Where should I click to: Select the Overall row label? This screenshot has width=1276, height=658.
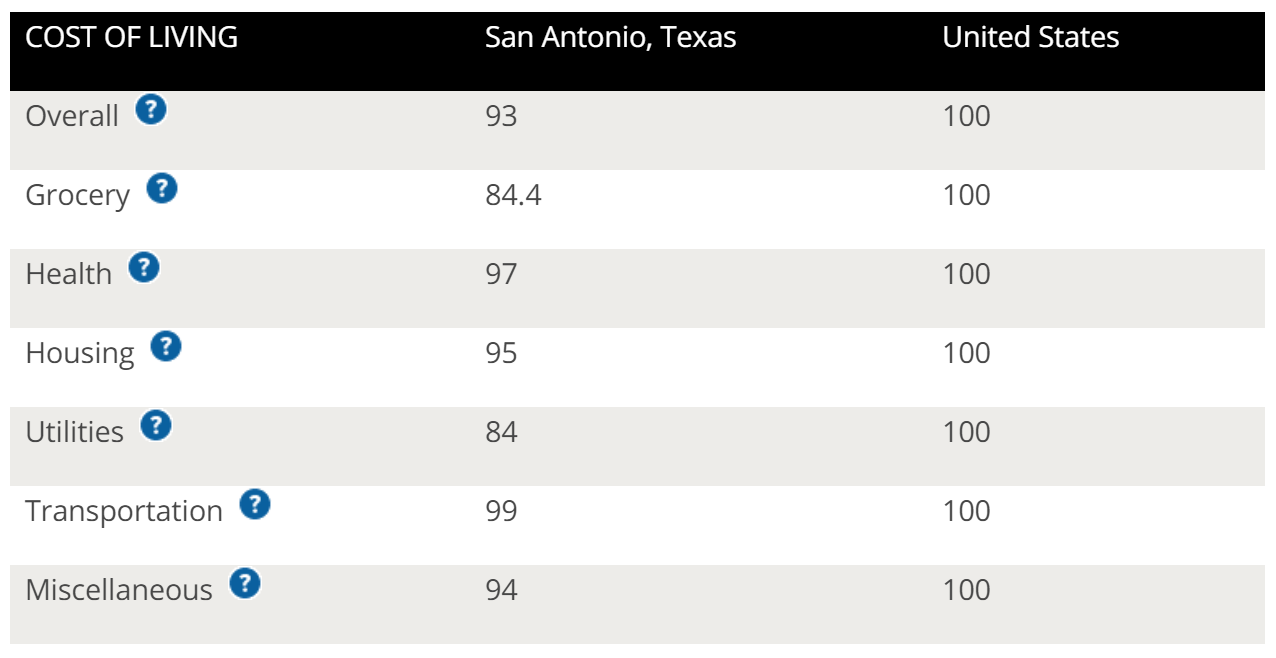[72, 116]
